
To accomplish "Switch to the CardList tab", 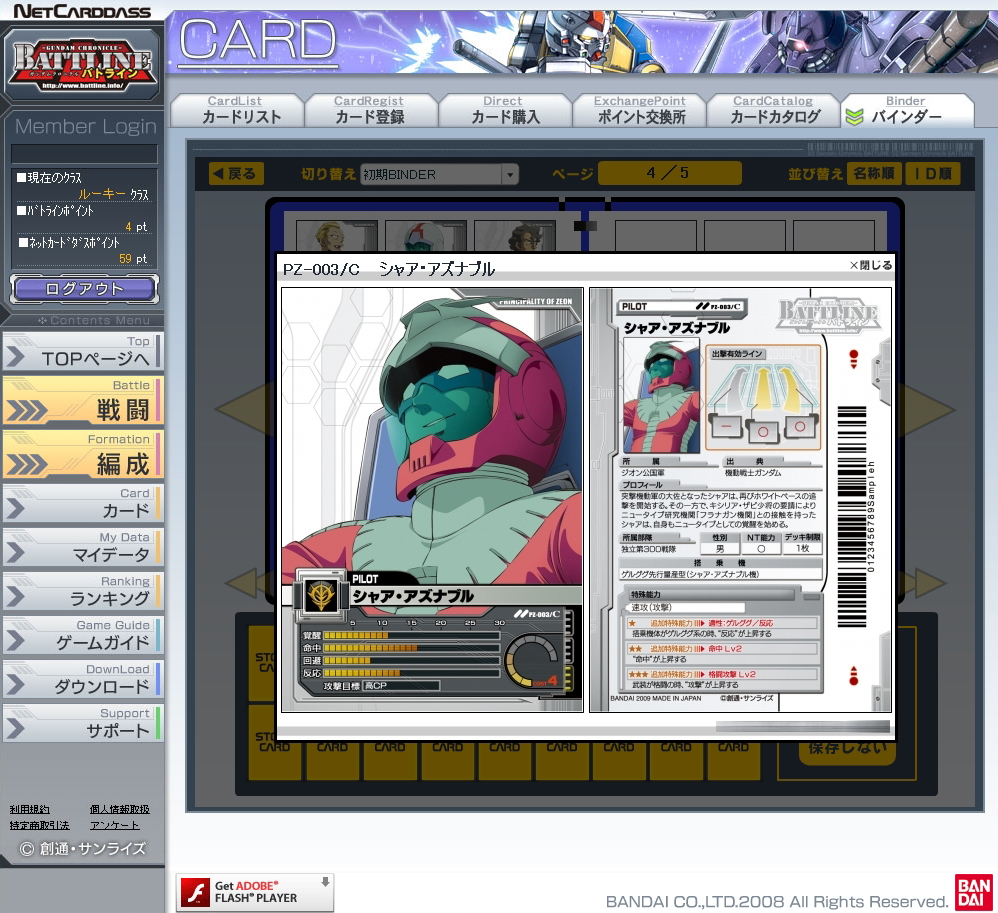I will [236, 110].
